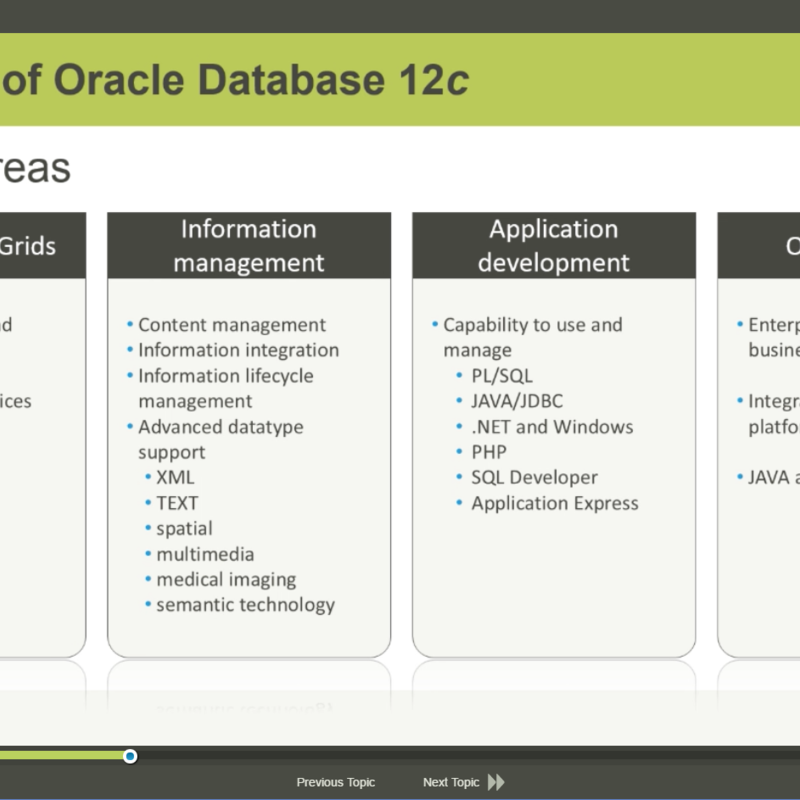This screenshot has width=800, height=800.
Task: Click the 'semantic technology' sub-bullet
Action: pyautogui.click(x=245, y=606)
